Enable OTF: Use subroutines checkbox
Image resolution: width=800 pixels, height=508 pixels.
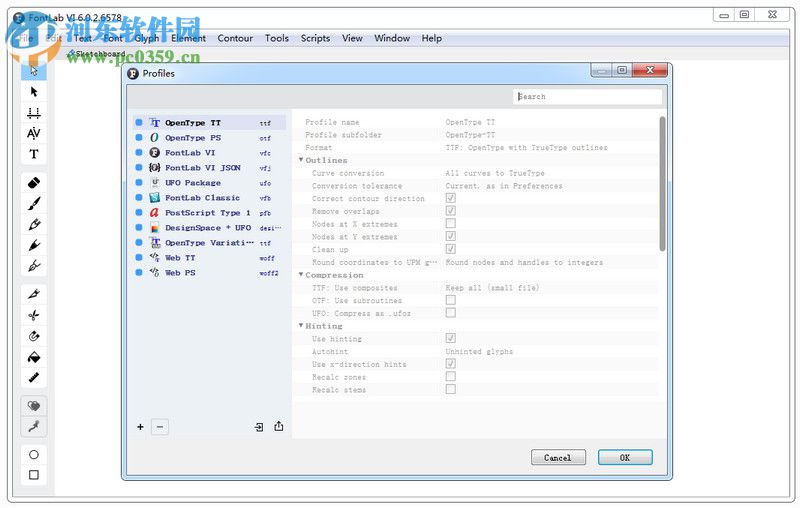tap(451, 300)
